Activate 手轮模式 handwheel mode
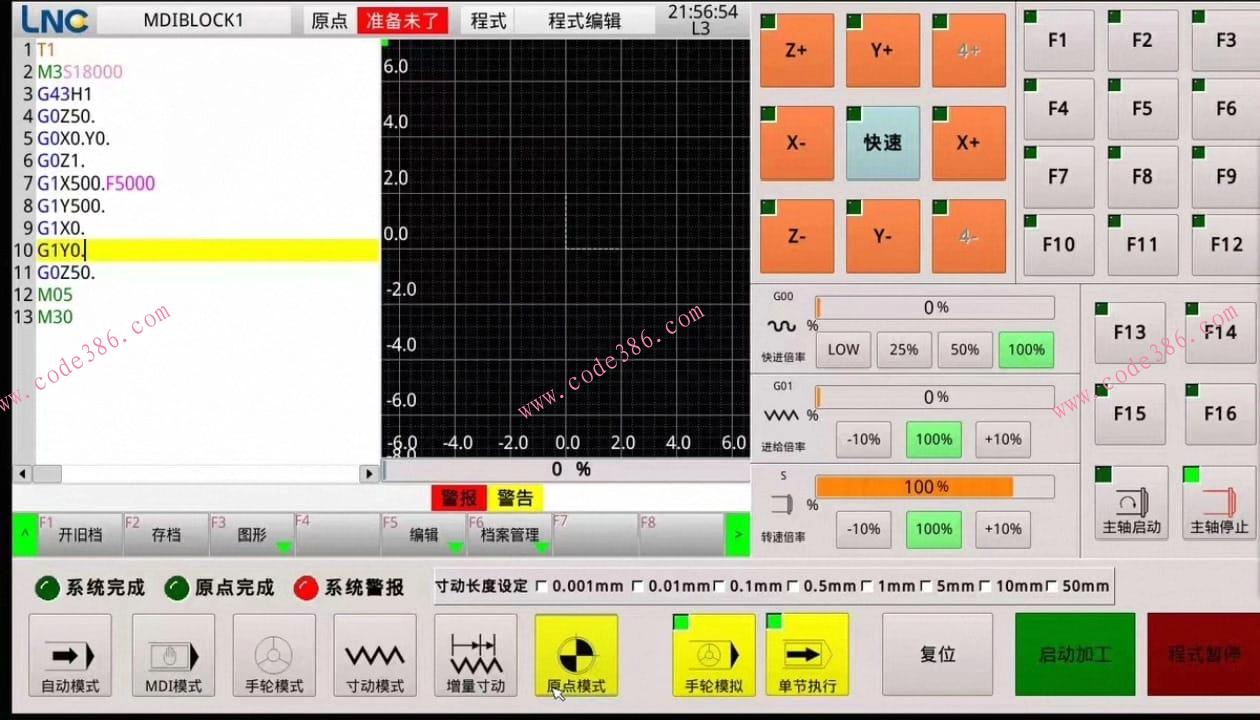 click(x=273, y=655)
